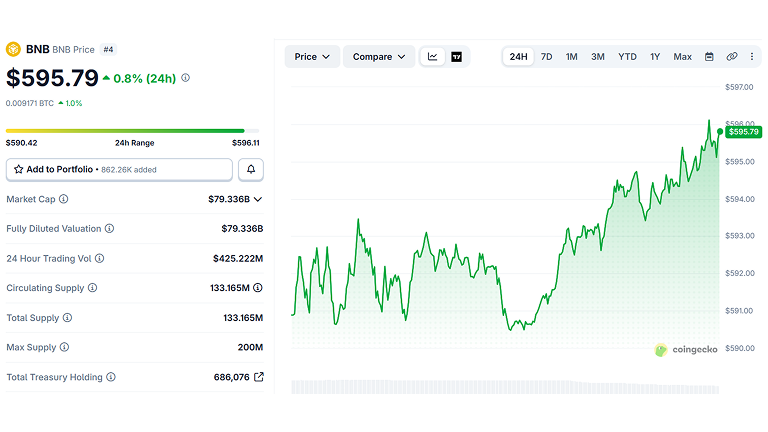The width and height of the screenshot is (768, 432).
Task: Click the 24h Range progress bar
Action: [x=132, y=131]
